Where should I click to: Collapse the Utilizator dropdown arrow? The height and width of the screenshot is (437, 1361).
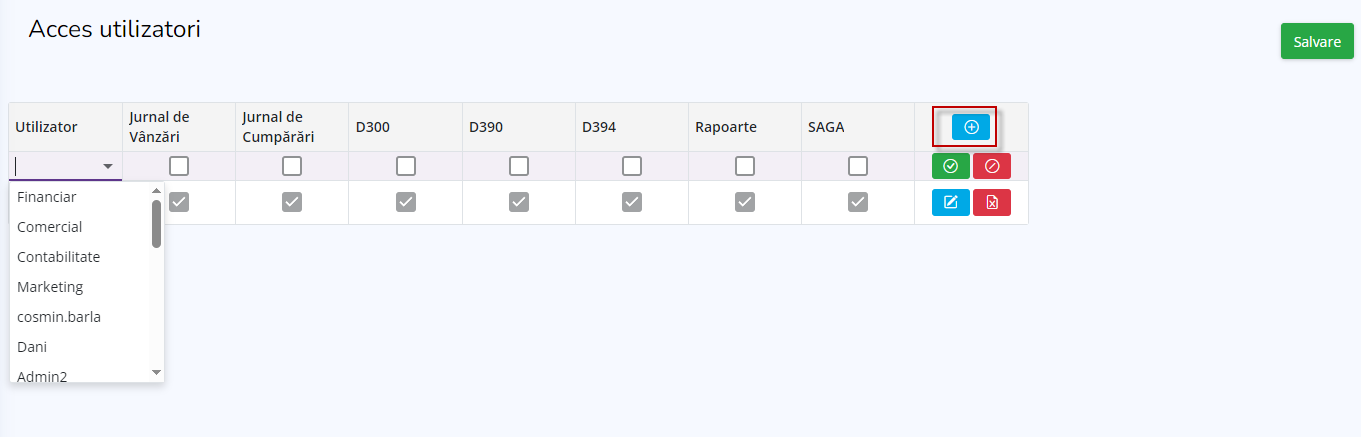pos(108,166)
